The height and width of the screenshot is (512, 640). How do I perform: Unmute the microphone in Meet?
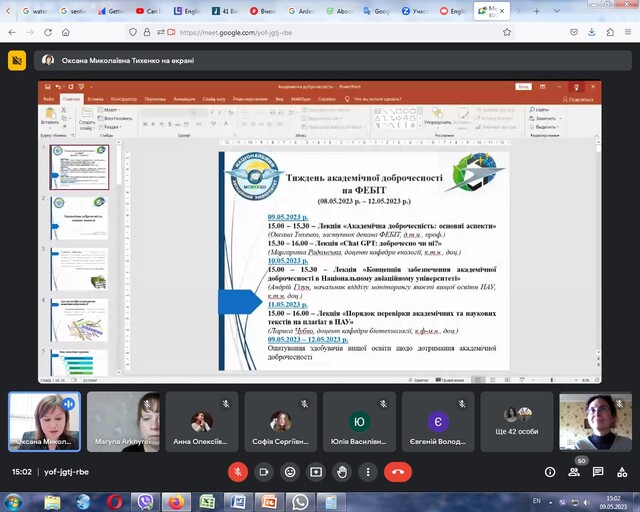point(238,471)
